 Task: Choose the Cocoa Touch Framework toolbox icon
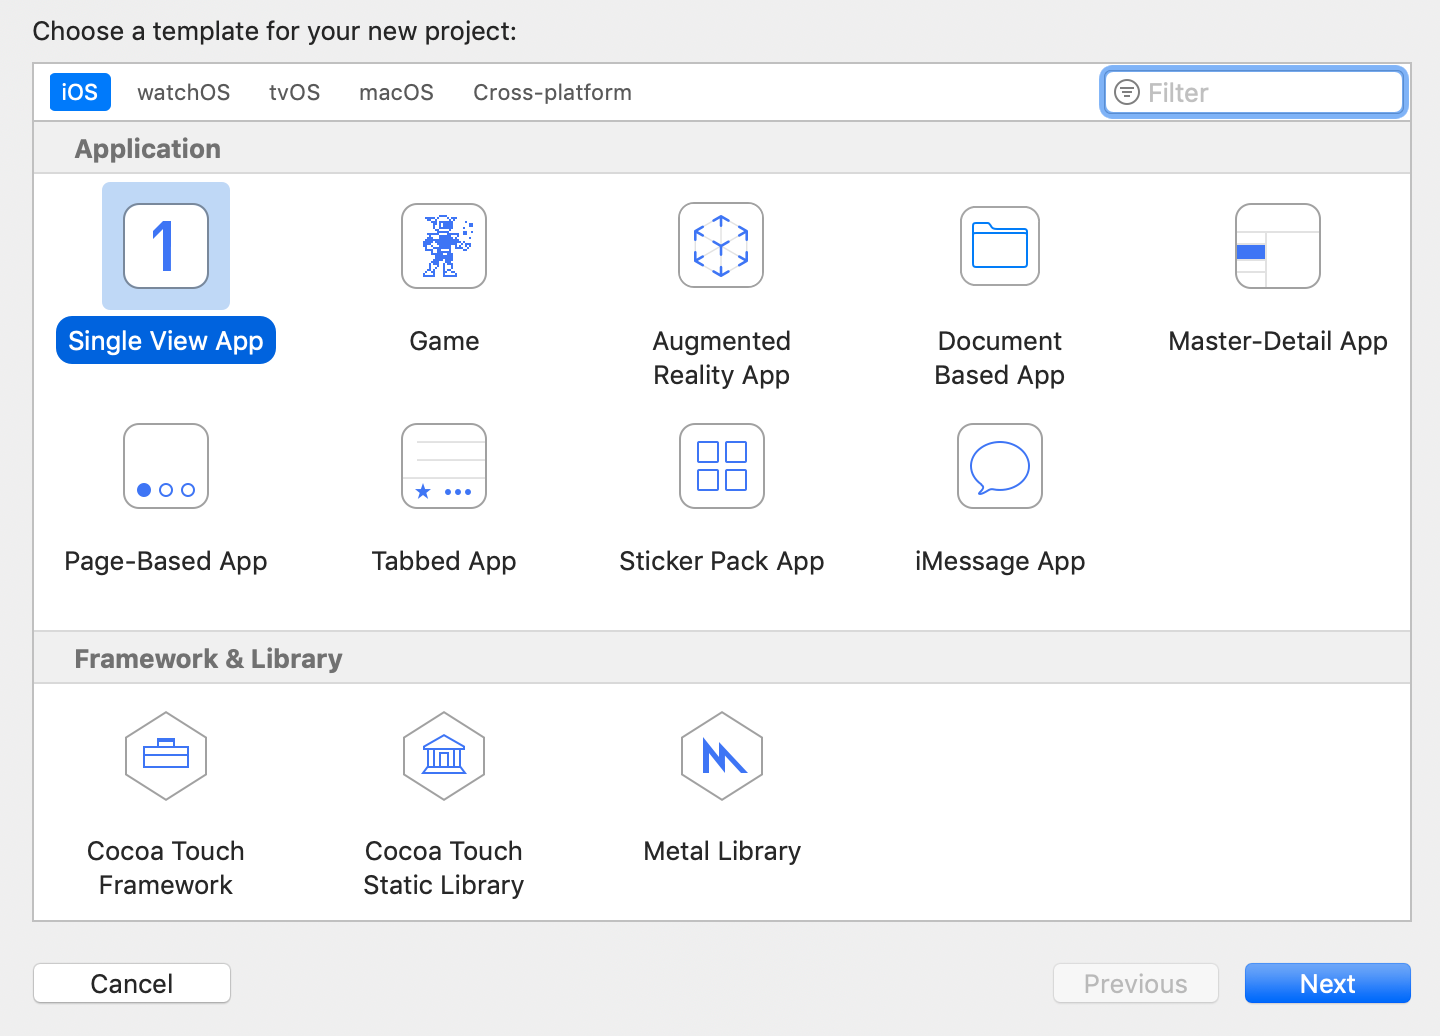166,756
